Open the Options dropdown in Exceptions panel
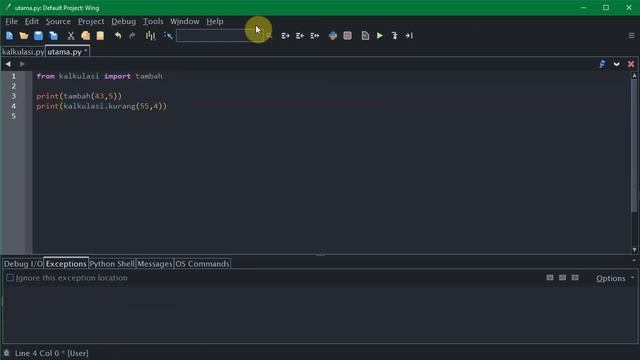This screenshot has width=640, height=360. (615, 278)
